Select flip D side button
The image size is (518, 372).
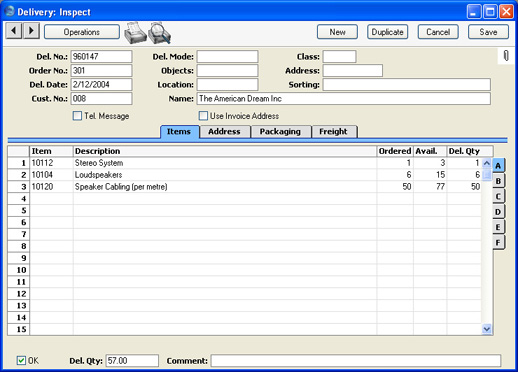tap(498, 212)
